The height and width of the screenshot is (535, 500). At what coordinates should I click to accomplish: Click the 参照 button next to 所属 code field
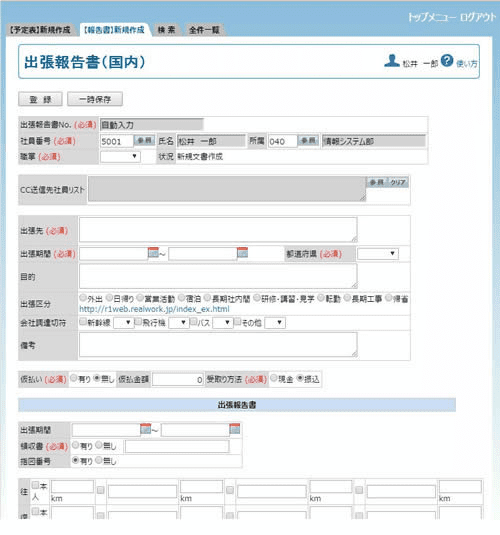309,141
